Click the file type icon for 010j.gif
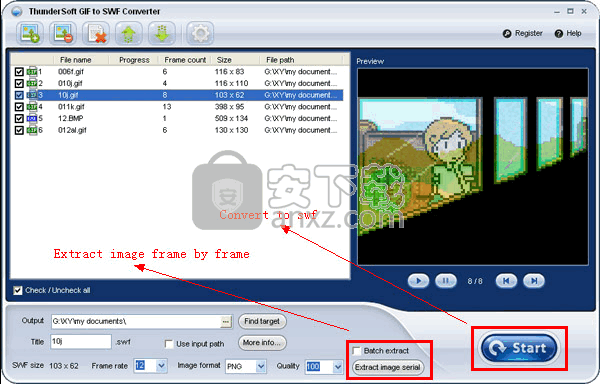 (32, 83)
